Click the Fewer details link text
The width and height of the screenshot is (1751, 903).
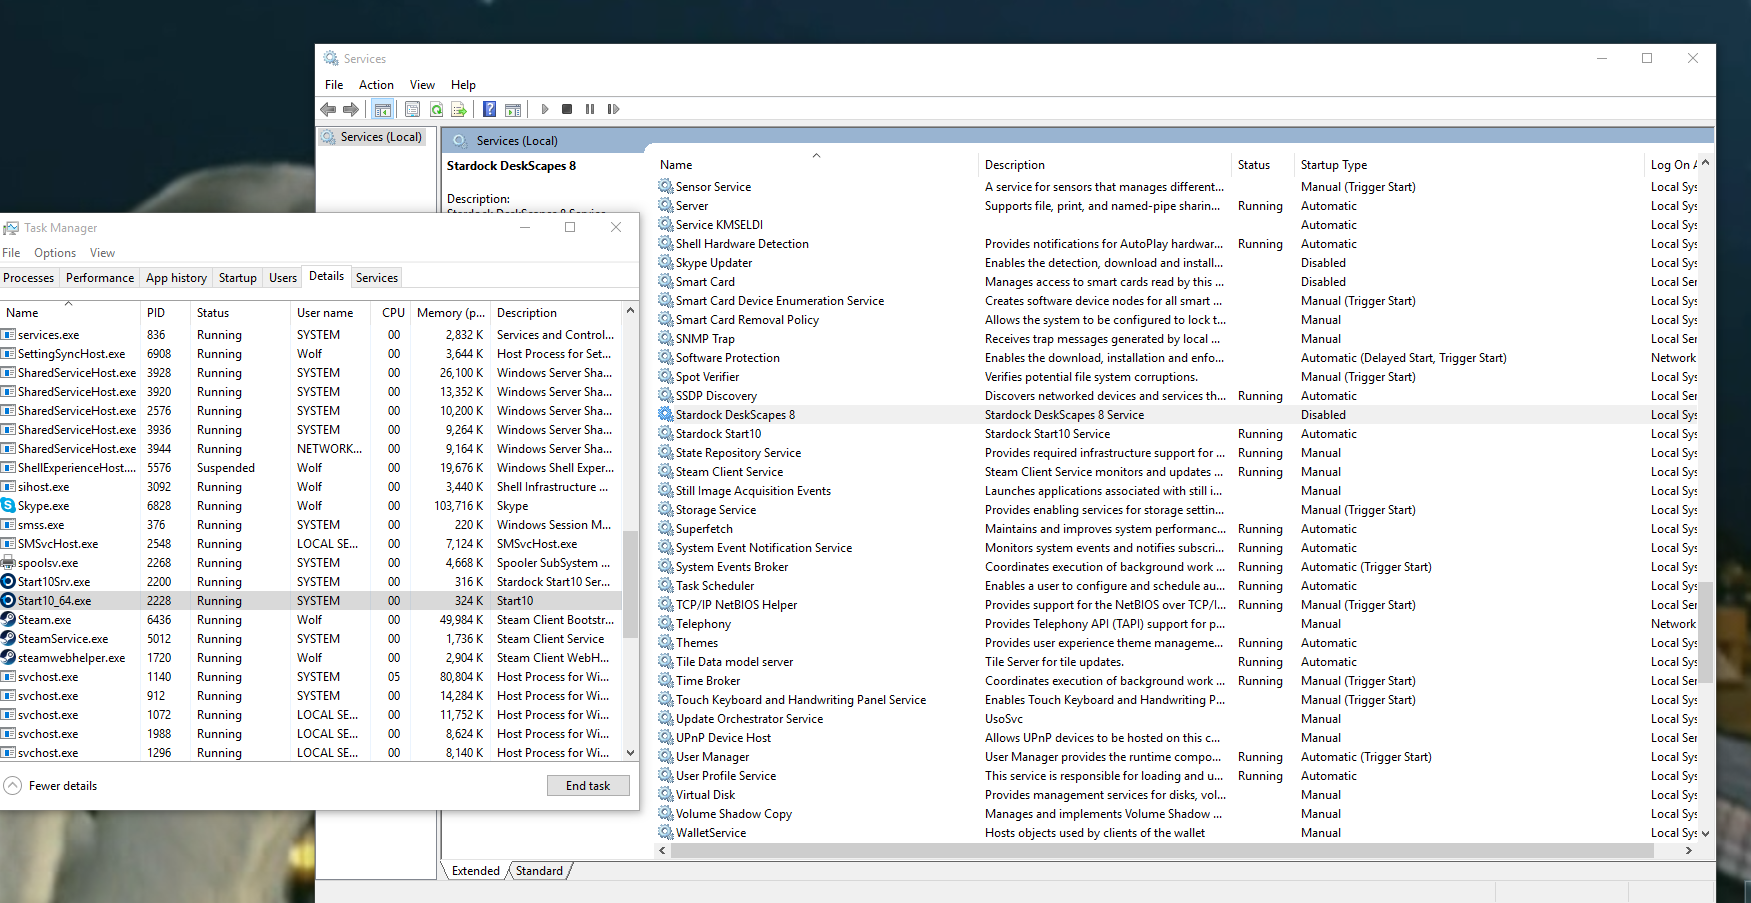coord(63,786)
